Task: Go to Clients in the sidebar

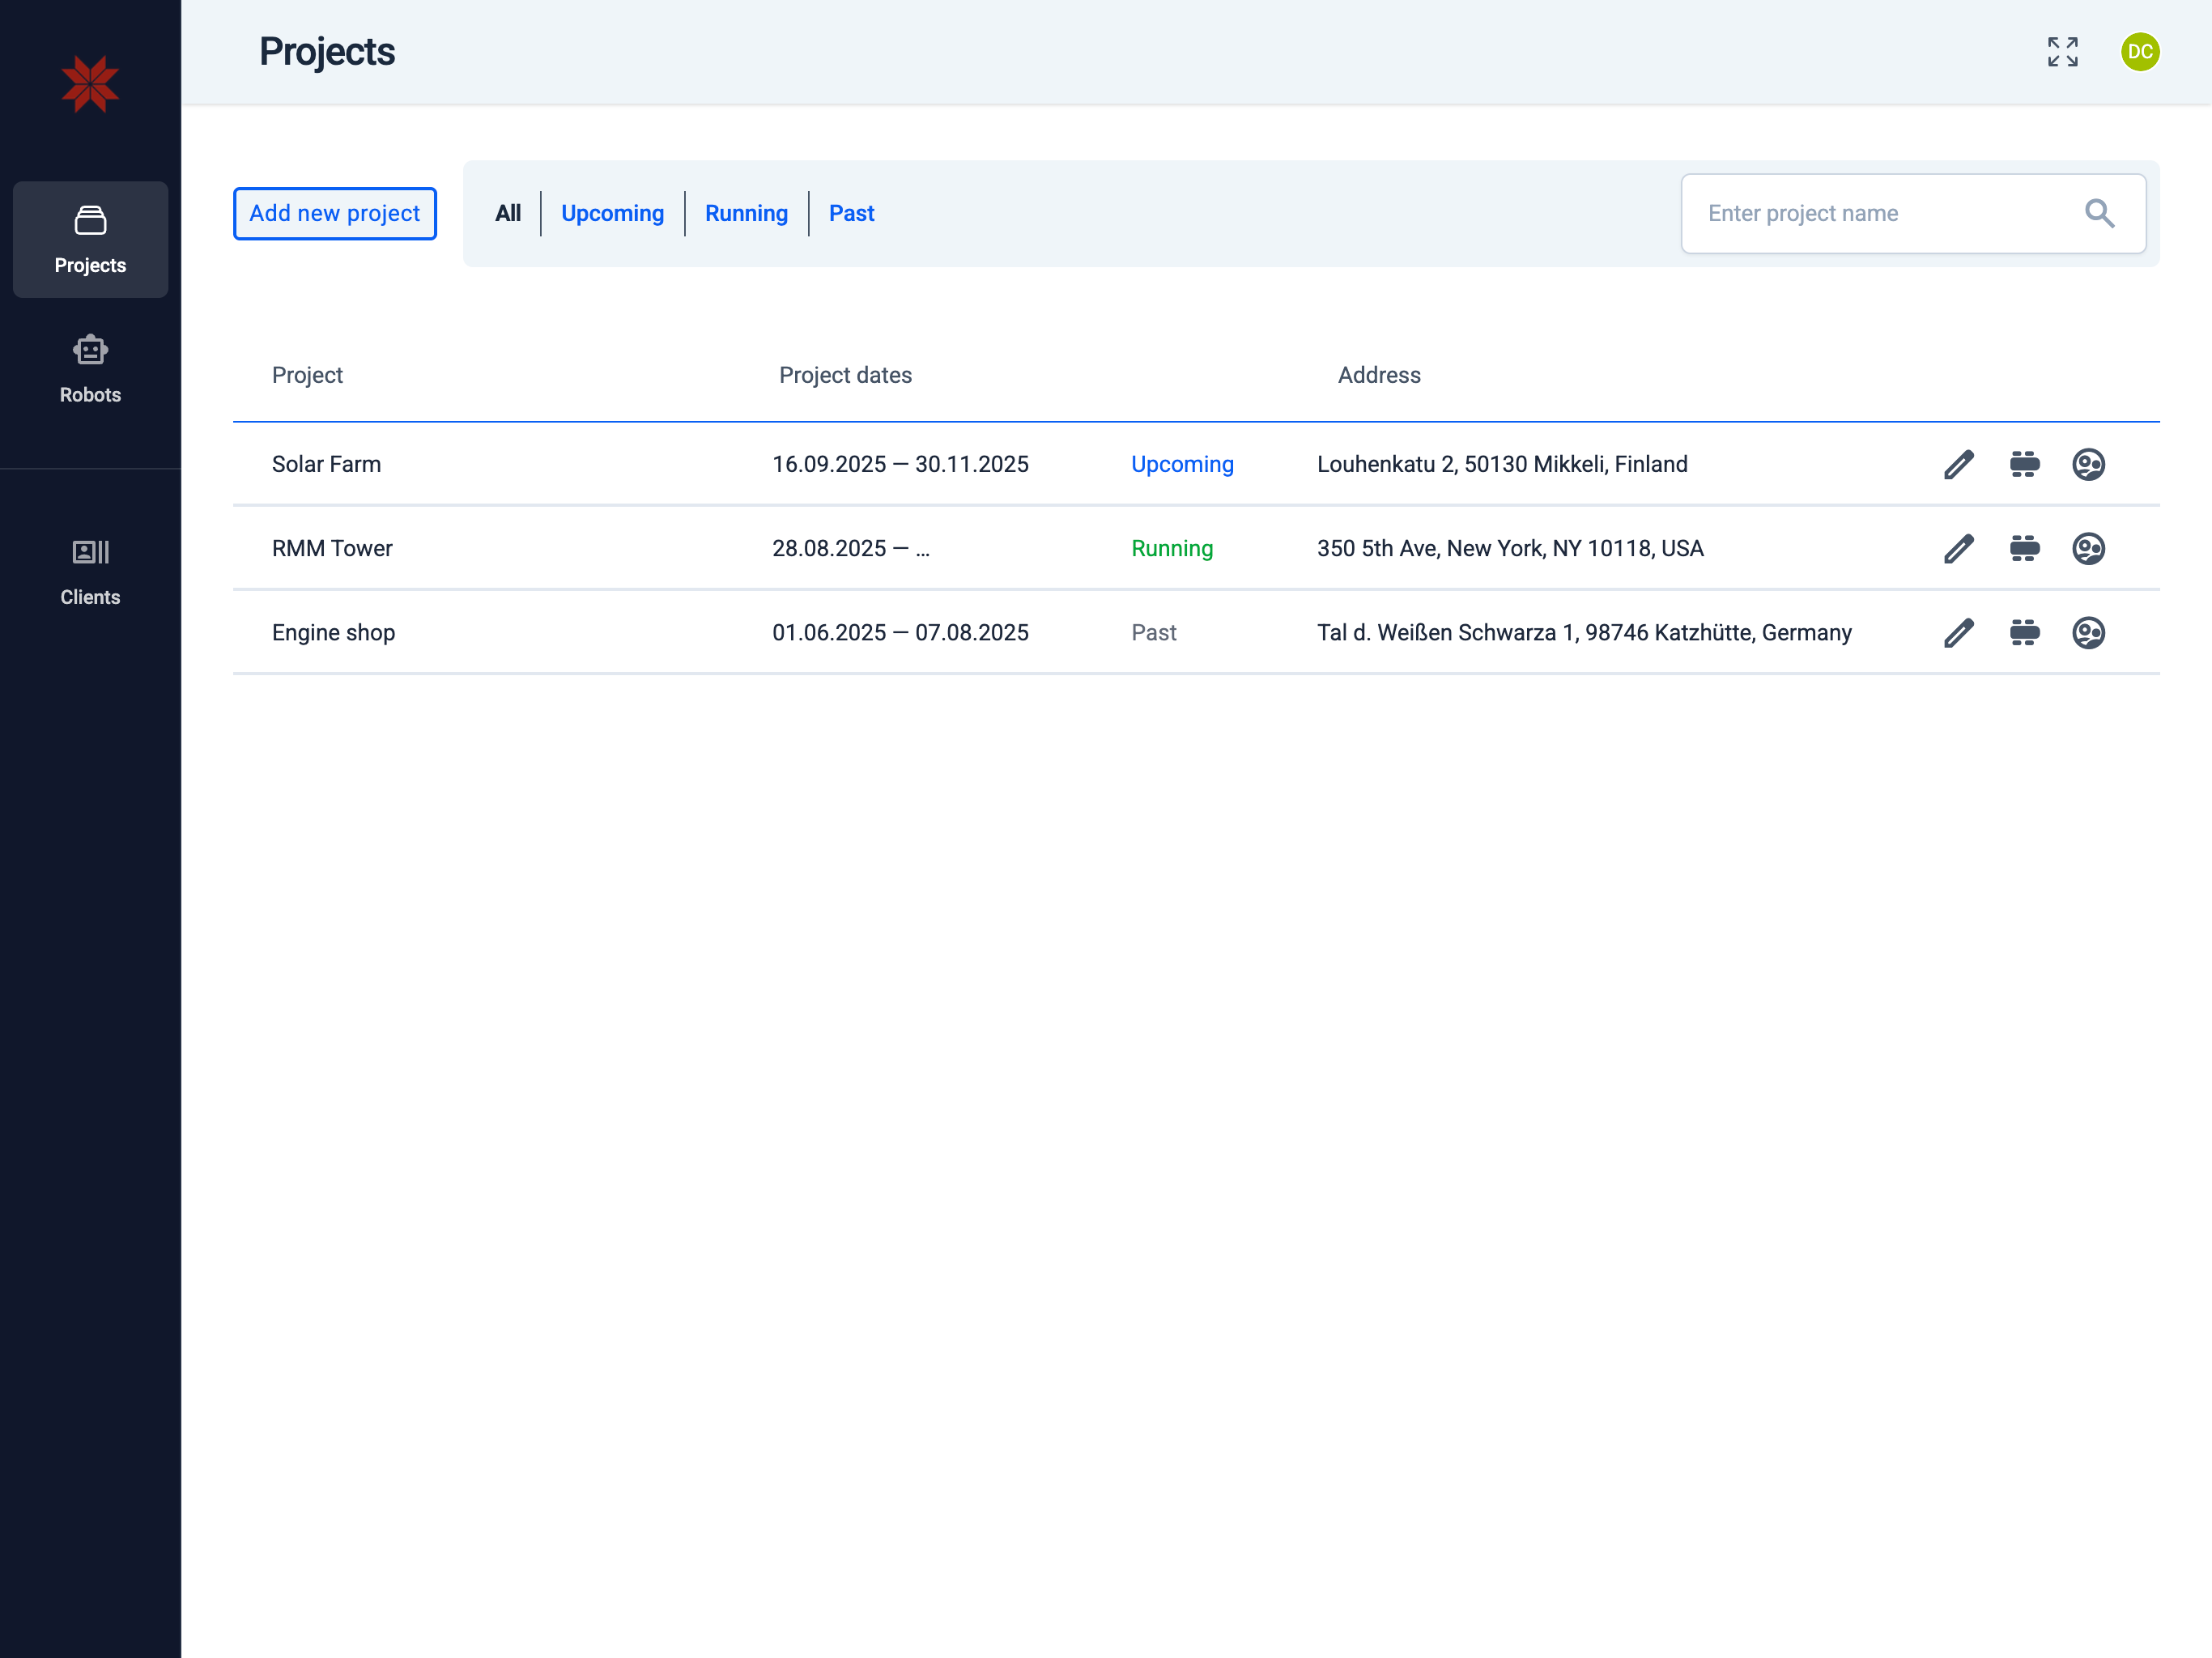Action: pyautogui.click(x=90, y=571)
